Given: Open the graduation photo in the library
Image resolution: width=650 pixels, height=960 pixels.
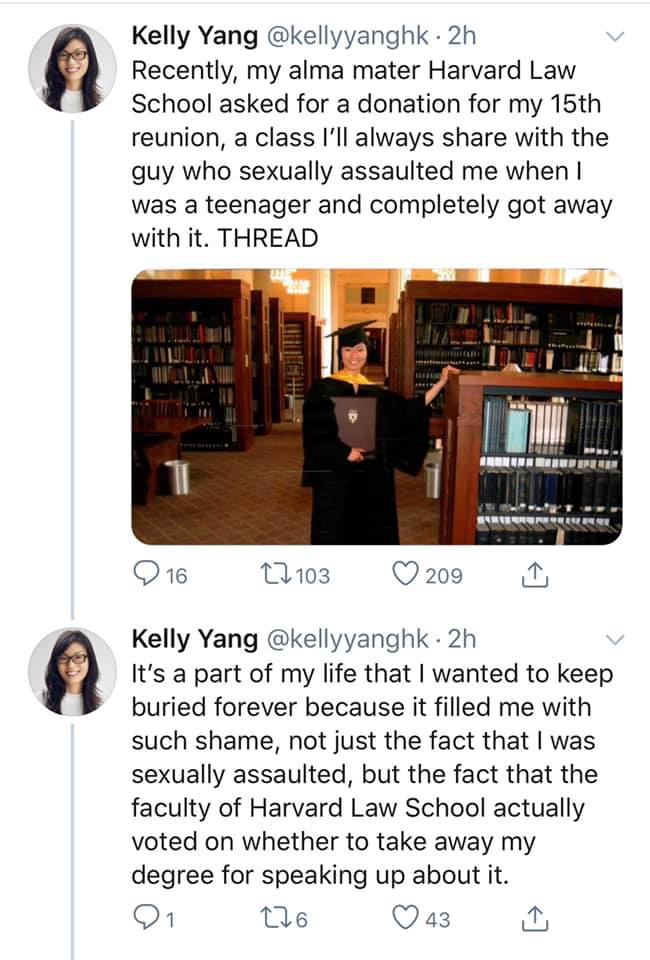Looking at the screenshot, I should [x=377, y=407].
